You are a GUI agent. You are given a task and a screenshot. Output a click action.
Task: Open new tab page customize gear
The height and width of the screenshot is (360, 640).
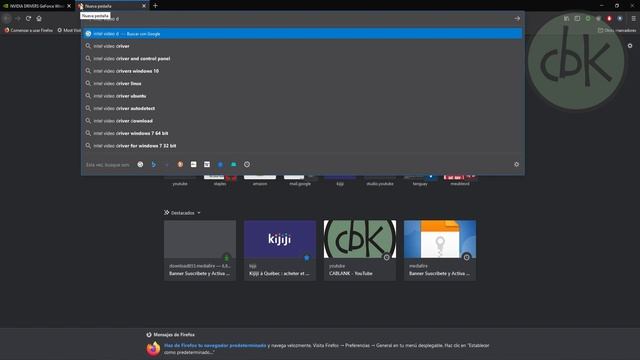(630, 46)
